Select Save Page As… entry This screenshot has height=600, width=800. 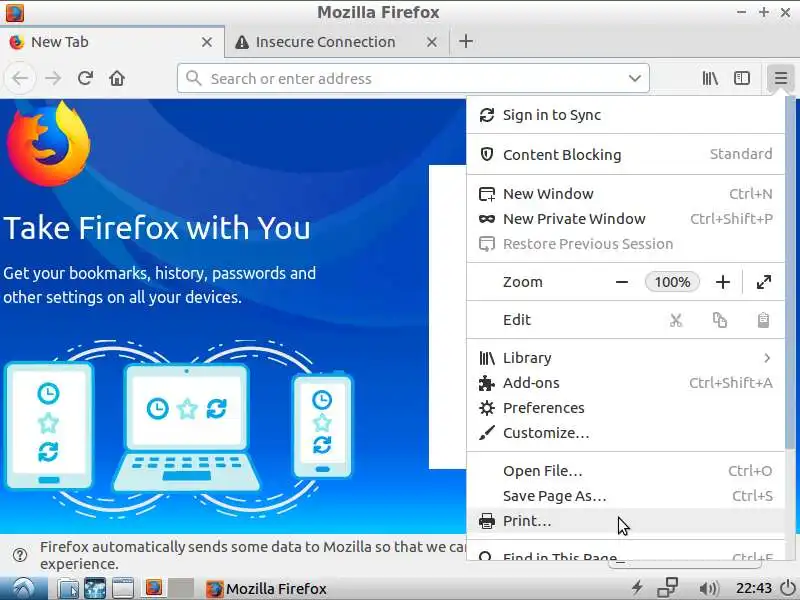click(626, 496)
